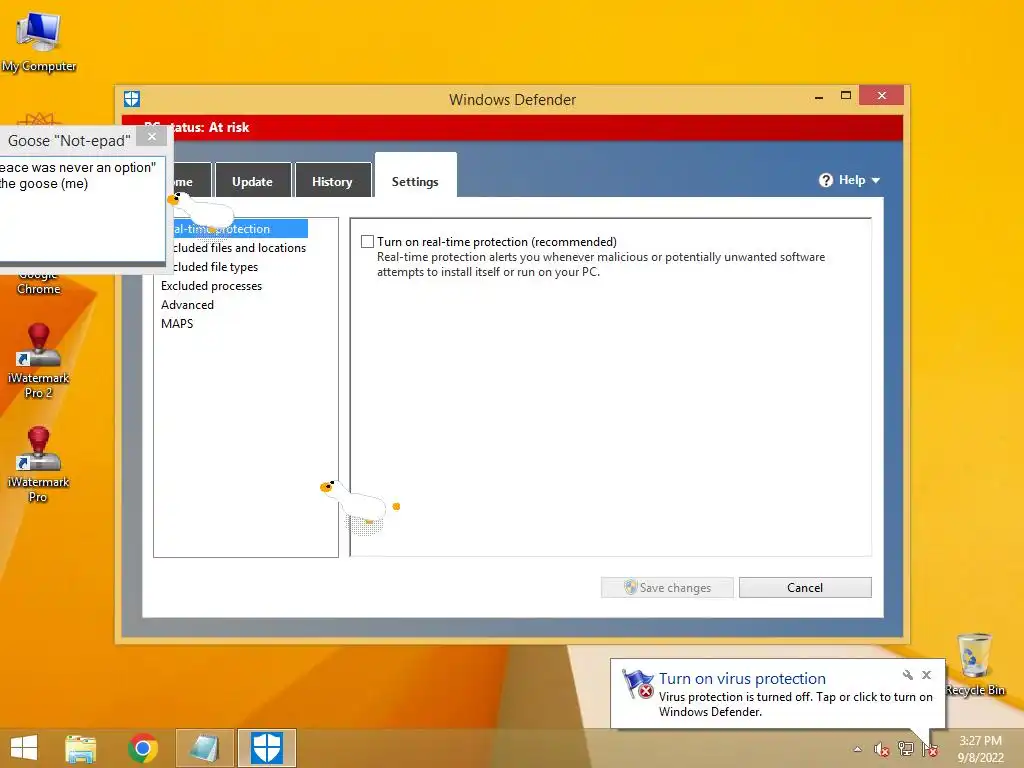This screenshot has width=1024, height=768.
Task: Select Real-time protection in settings list
Action: click(232, 229)
